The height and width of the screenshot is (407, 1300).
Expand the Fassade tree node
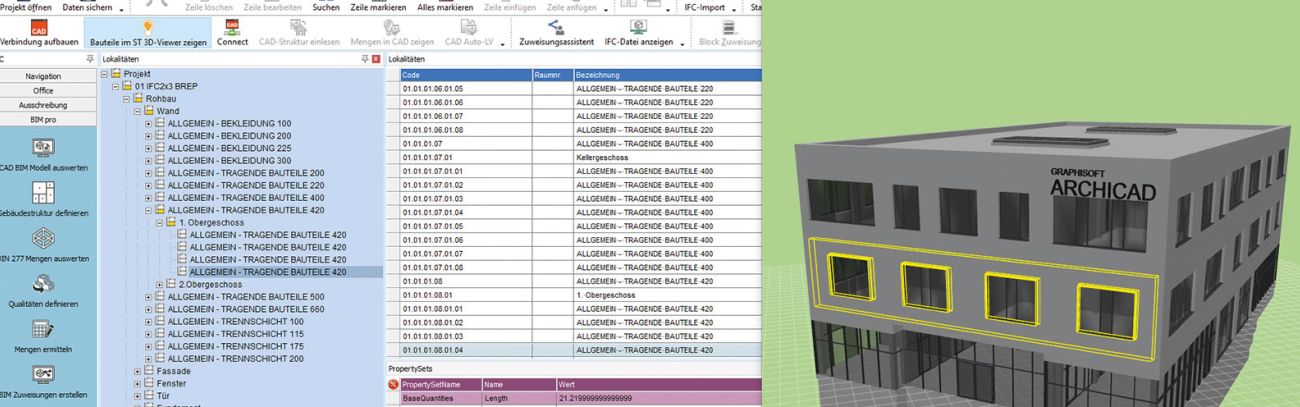[x=137, y=371]
